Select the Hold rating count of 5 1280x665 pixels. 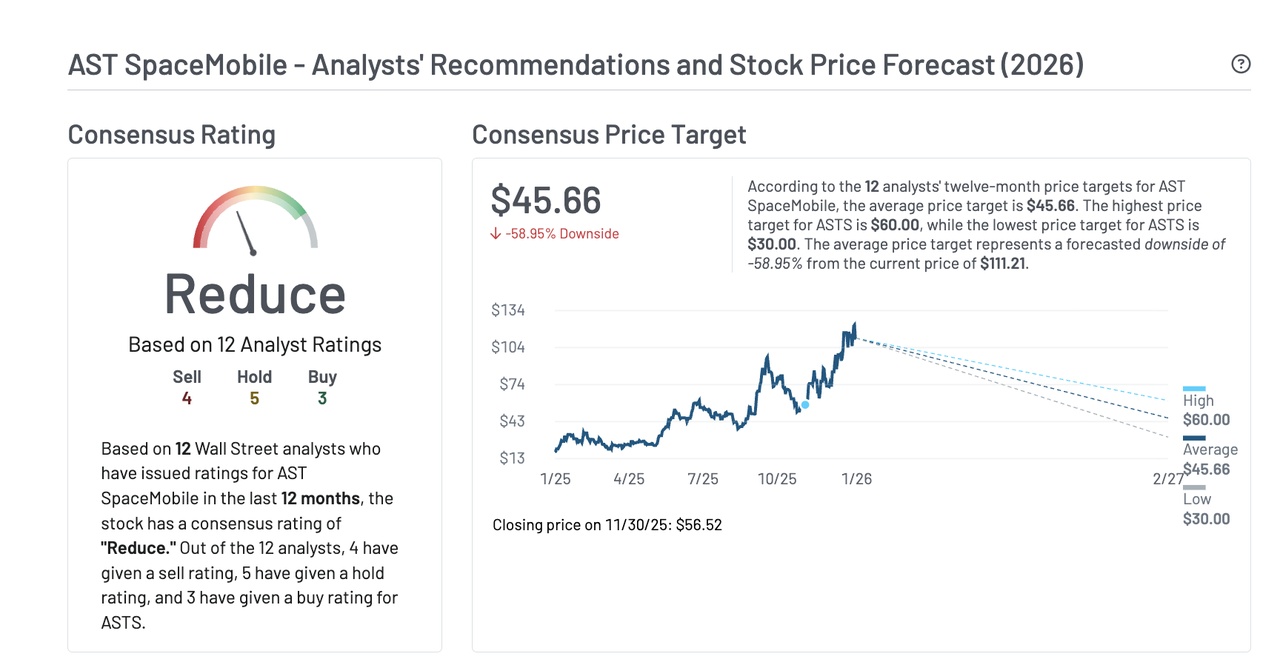pos(254,398)
